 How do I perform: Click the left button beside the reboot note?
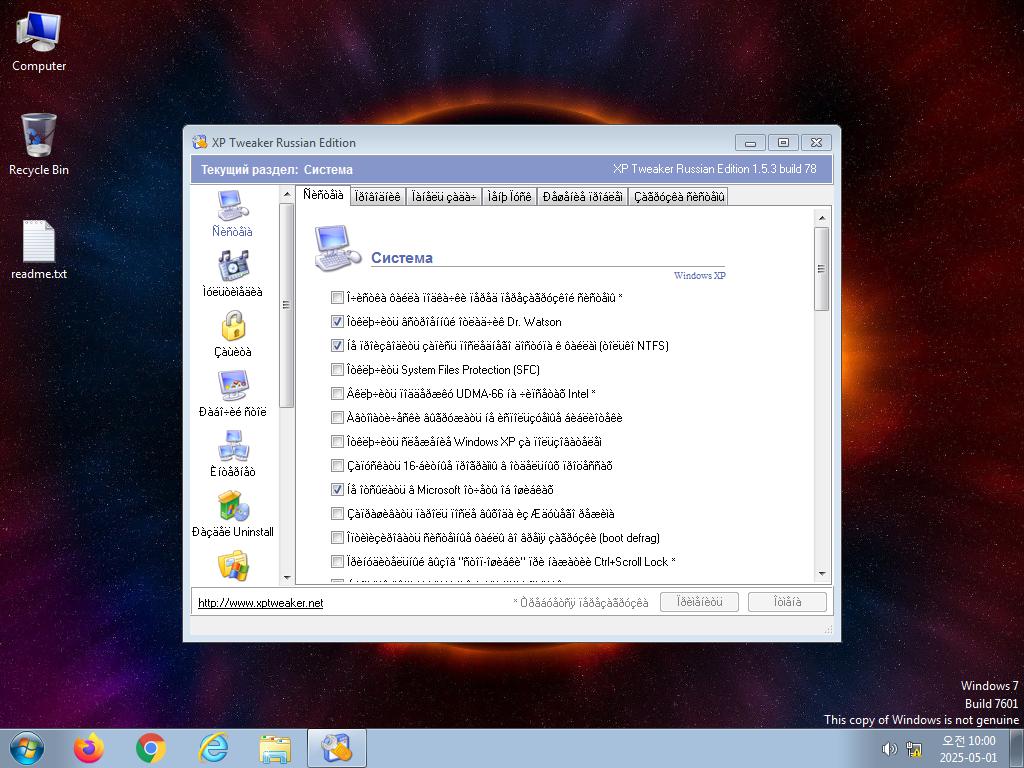[x=699, y=601]
